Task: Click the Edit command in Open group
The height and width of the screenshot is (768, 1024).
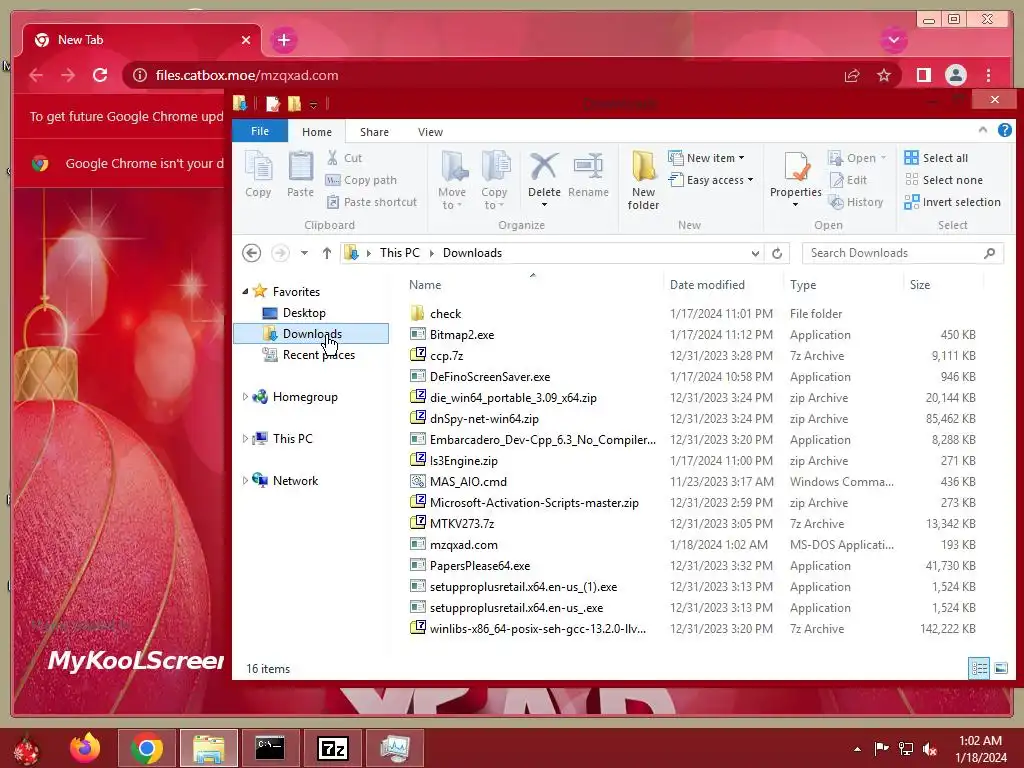Action: click(848, 180)
